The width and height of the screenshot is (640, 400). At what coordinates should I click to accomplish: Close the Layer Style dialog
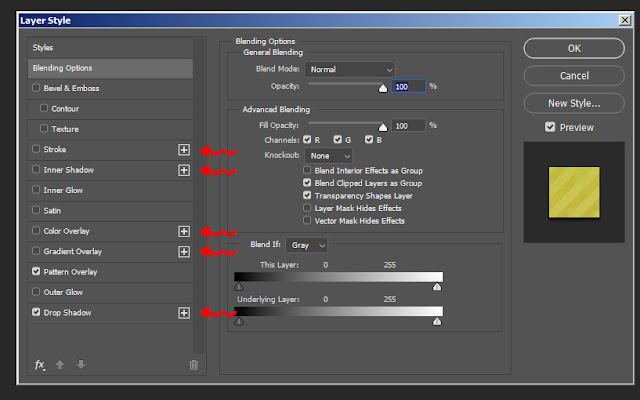click(625, 20)
